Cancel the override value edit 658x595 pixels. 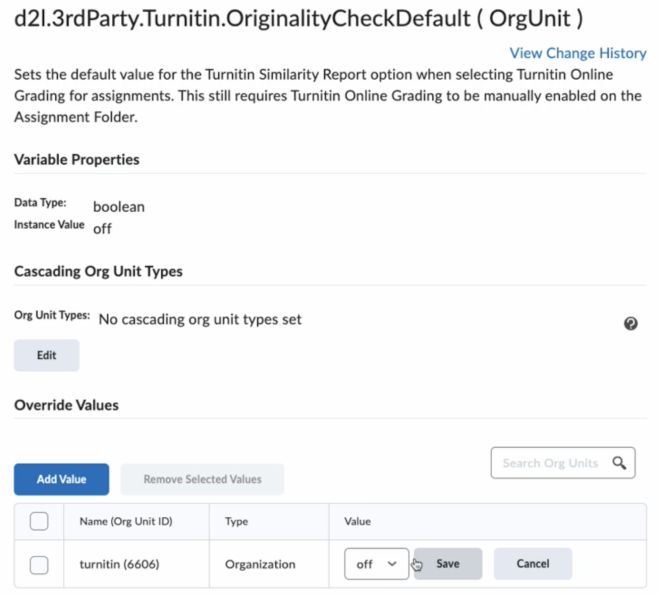[533, 564]
